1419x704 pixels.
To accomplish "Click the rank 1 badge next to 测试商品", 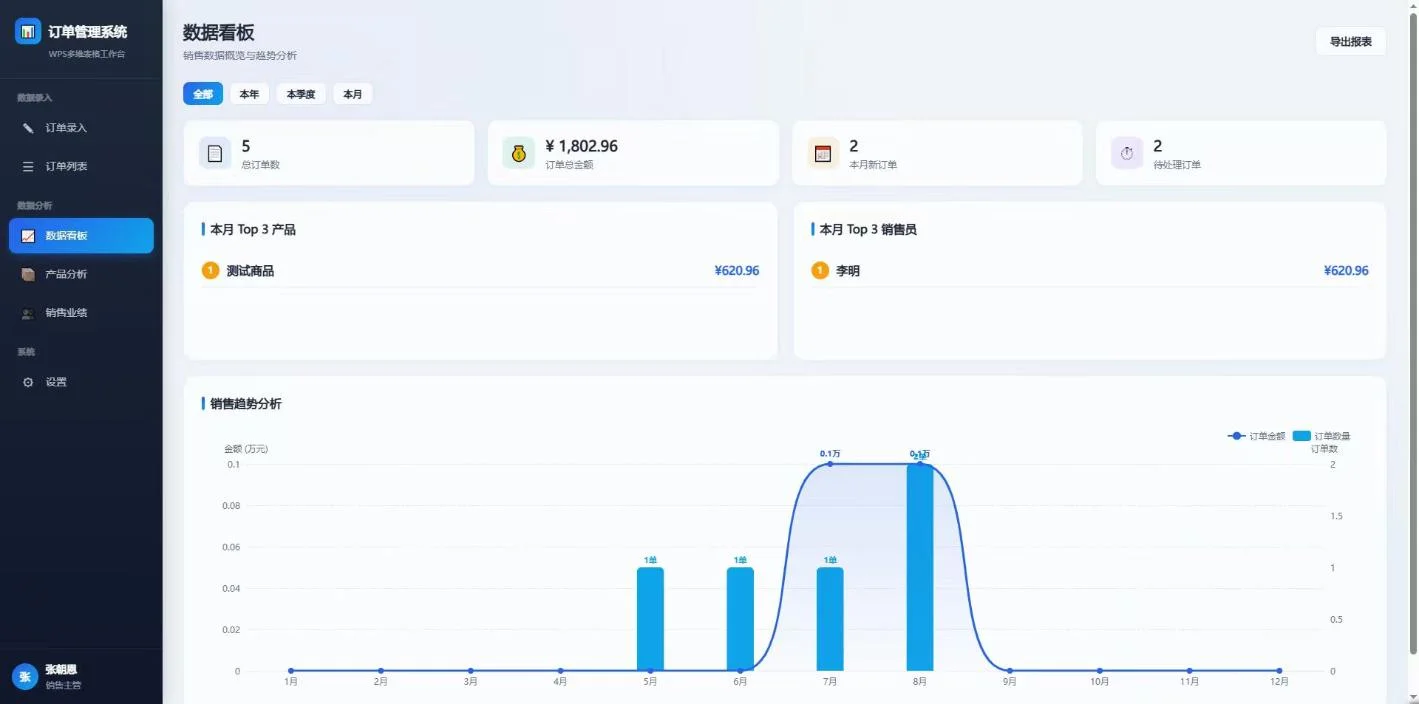I will click(x=210, y=270).
